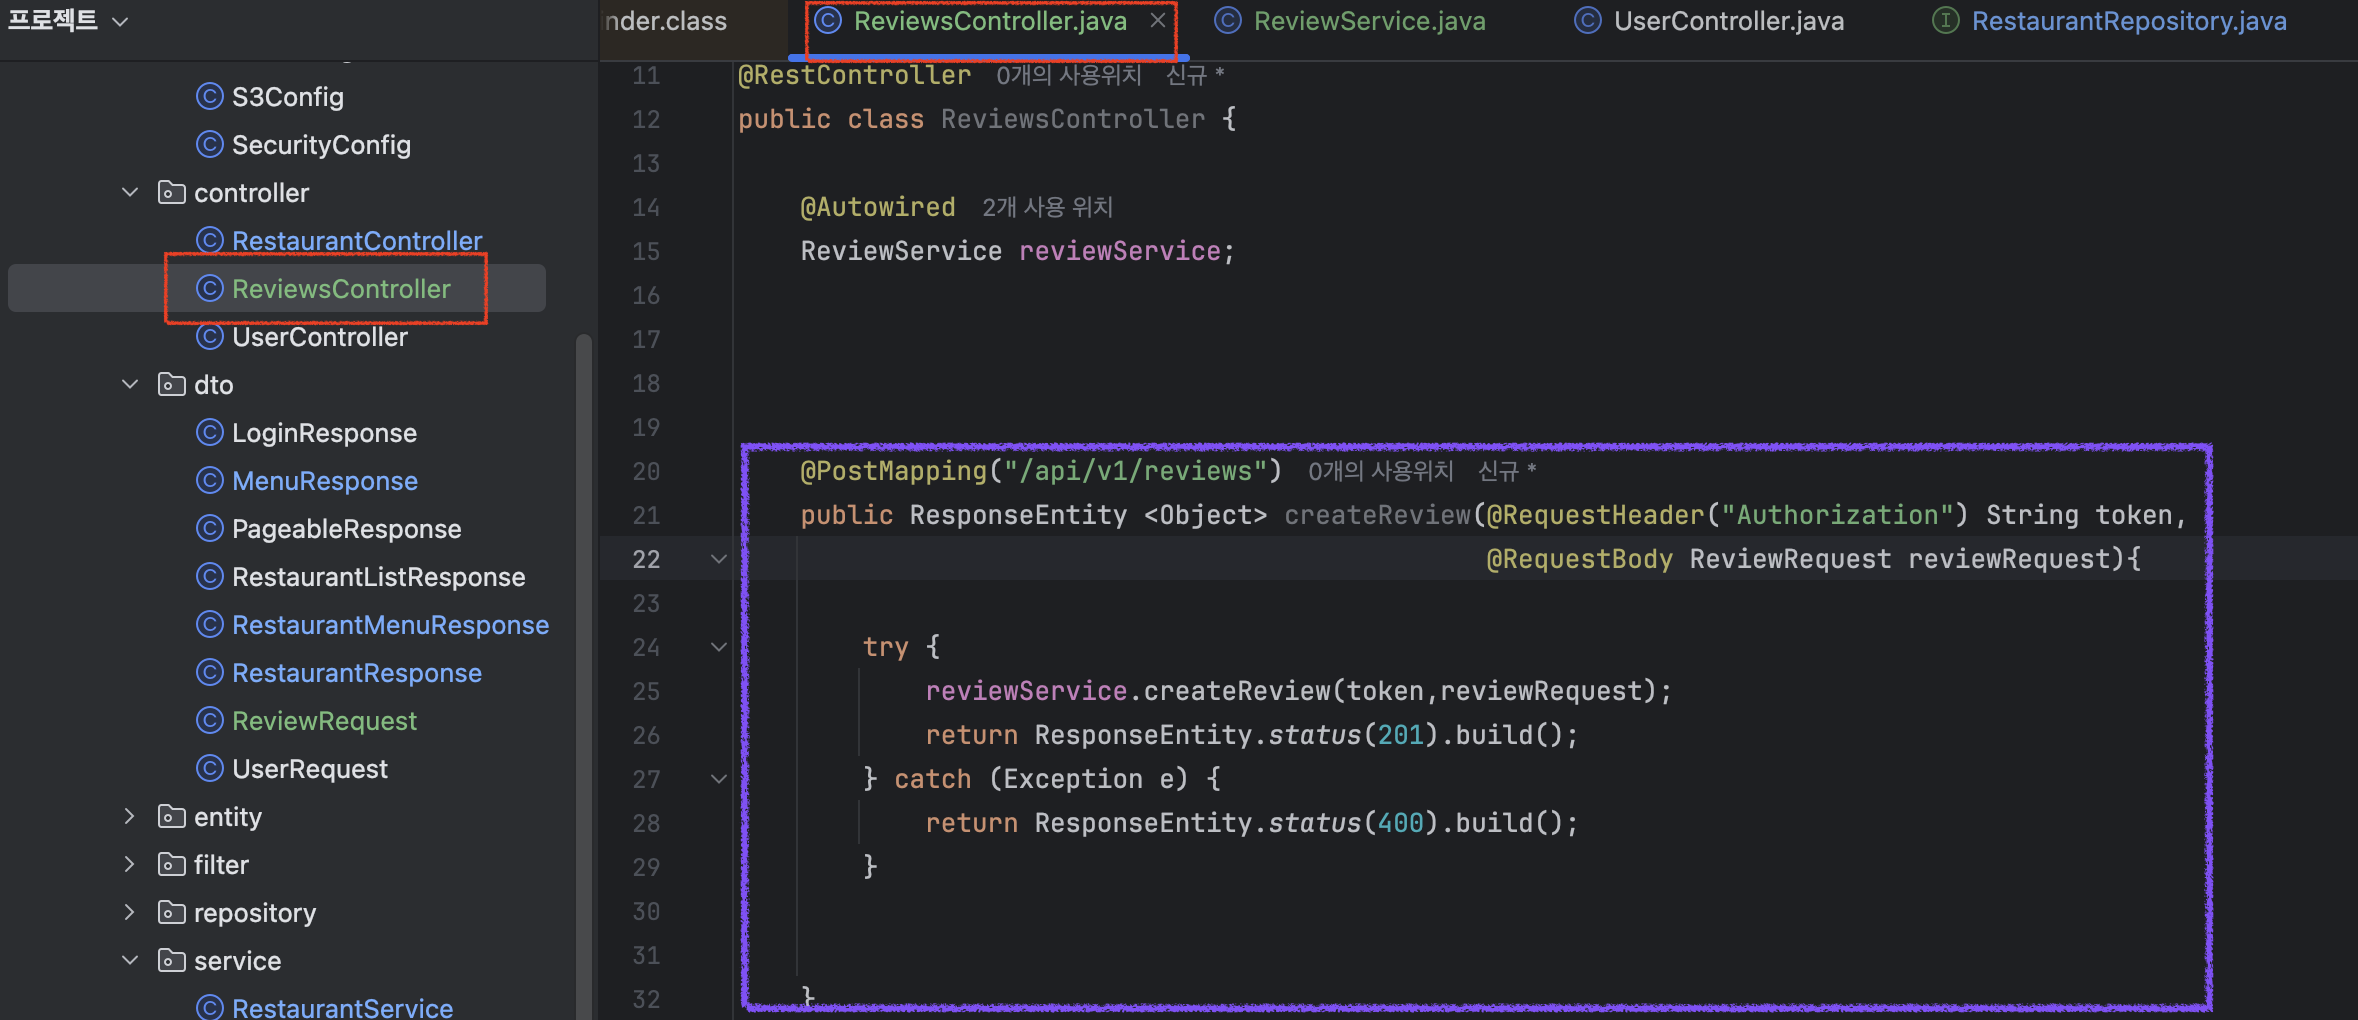The width and height of the screenshot is (2358, 1020).
Task: Click the SecurityConfig class icon
Action: [209, 144]
